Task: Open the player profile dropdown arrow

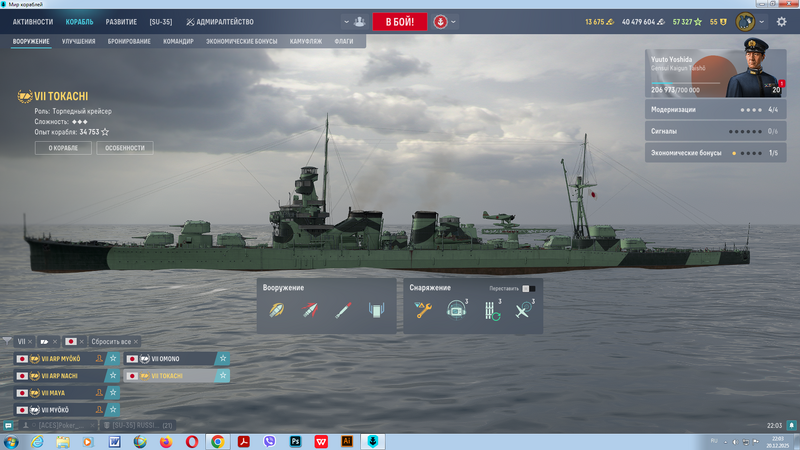Action: click(x=763, y=21)
